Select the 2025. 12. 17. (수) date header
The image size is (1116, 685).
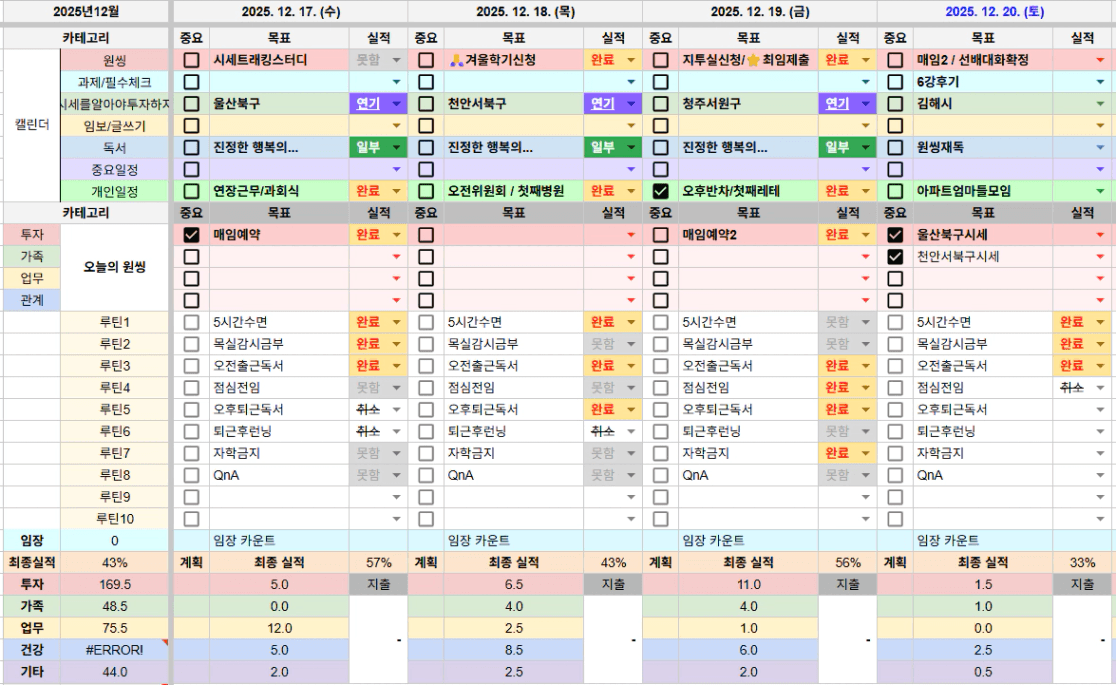(290, 11)
